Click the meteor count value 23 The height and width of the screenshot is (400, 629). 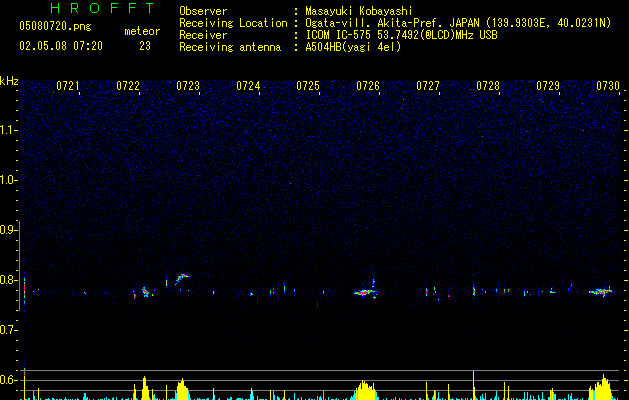145,46
